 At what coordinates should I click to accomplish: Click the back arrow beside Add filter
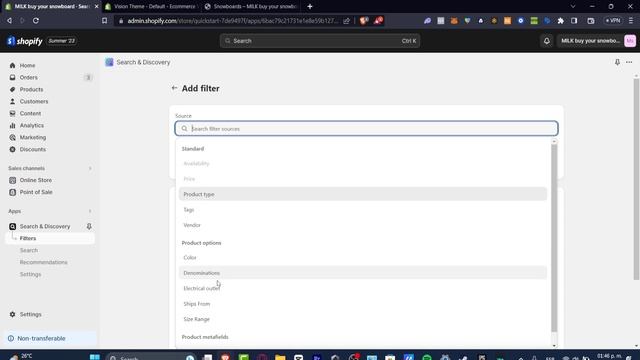pyautogui.click(x=174, y=88)
